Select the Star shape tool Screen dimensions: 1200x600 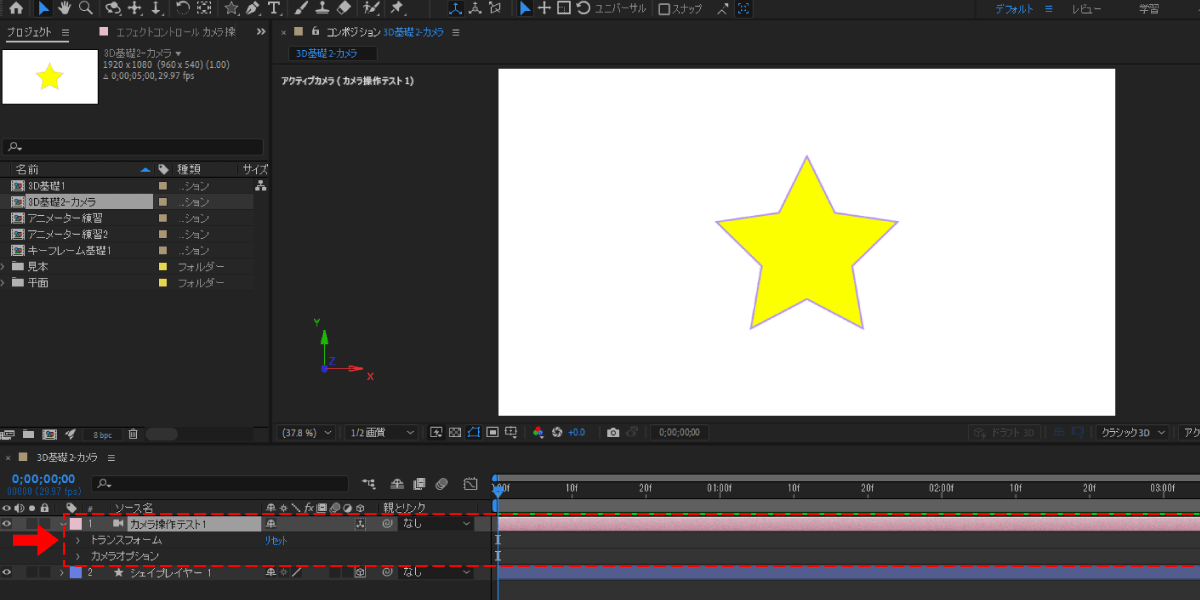pos(231,9)
